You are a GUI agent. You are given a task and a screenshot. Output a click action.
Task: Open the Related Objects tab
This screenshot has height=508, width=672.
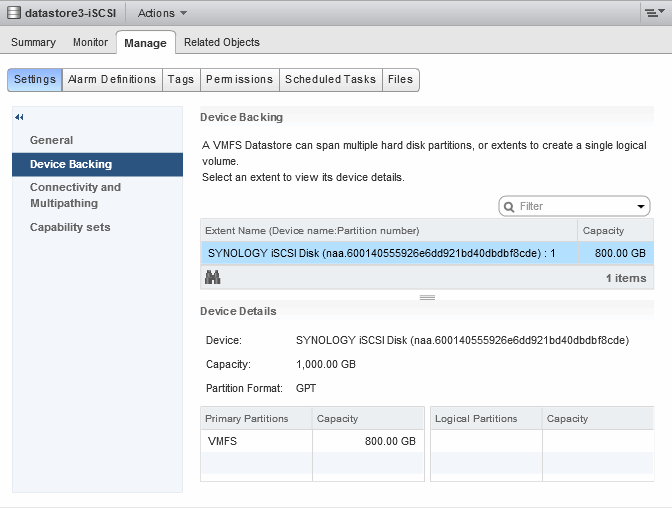[x=221, y=42]
